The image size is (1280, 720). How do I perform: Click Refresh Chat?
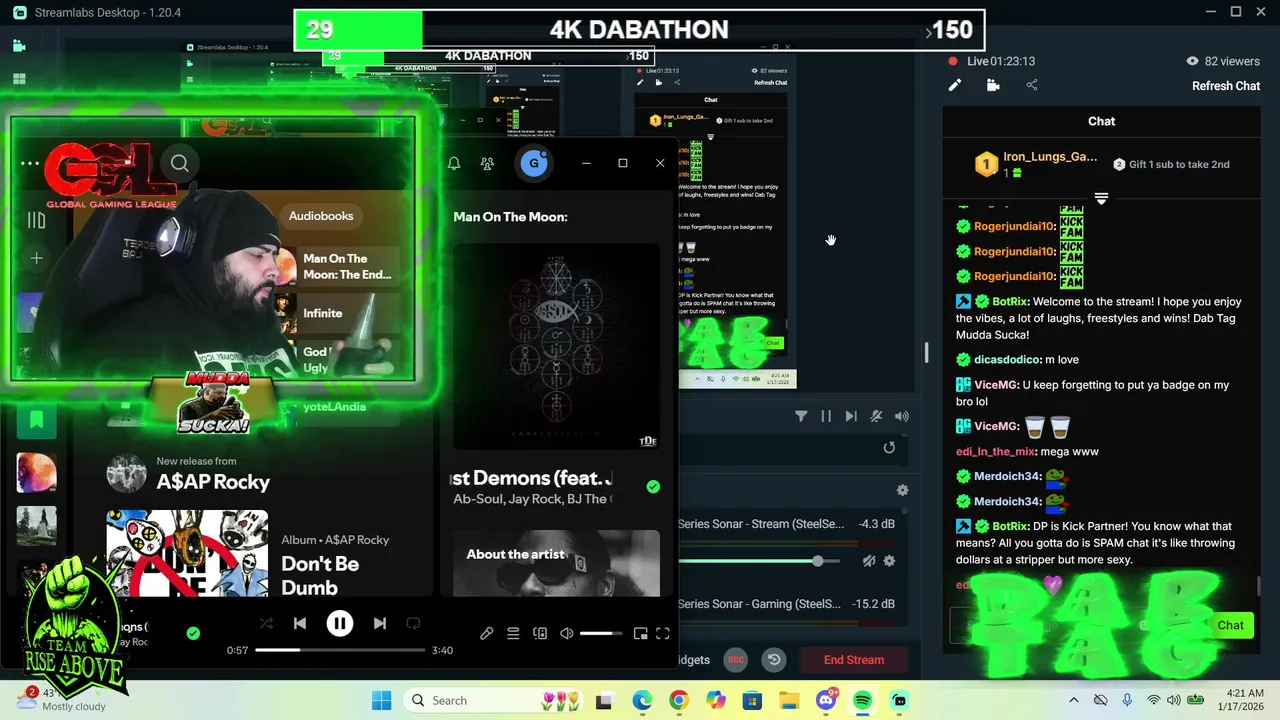[1226, 86]
